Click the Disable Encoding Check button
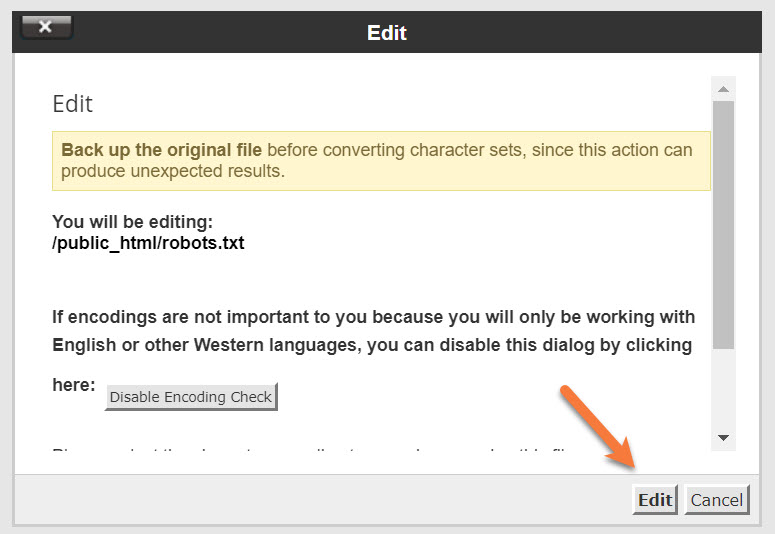Image resolution: width=775 pixels, height=534 pixels. point(190,397)
